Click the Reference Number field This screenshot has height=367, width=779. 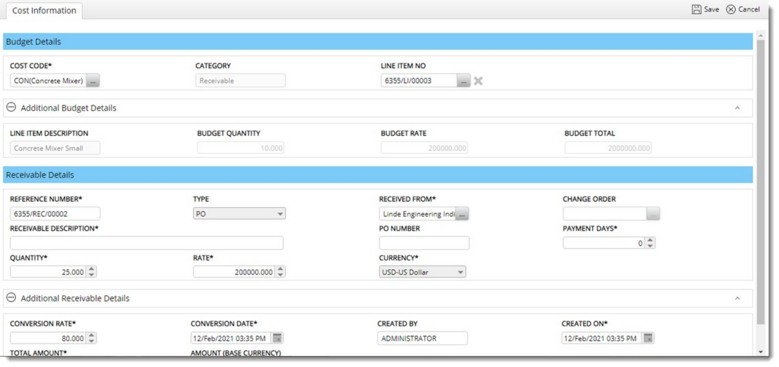pos(55,214)
